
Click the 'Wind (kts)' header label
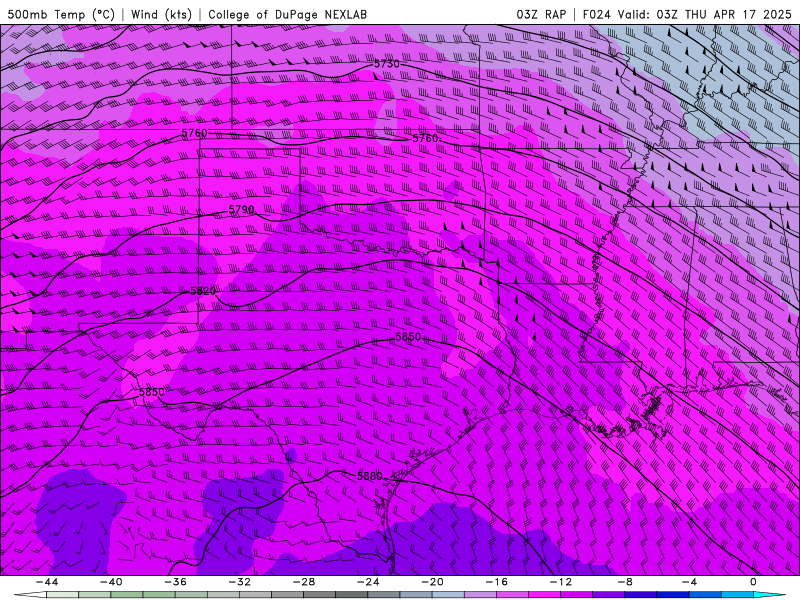pos(161,14)
